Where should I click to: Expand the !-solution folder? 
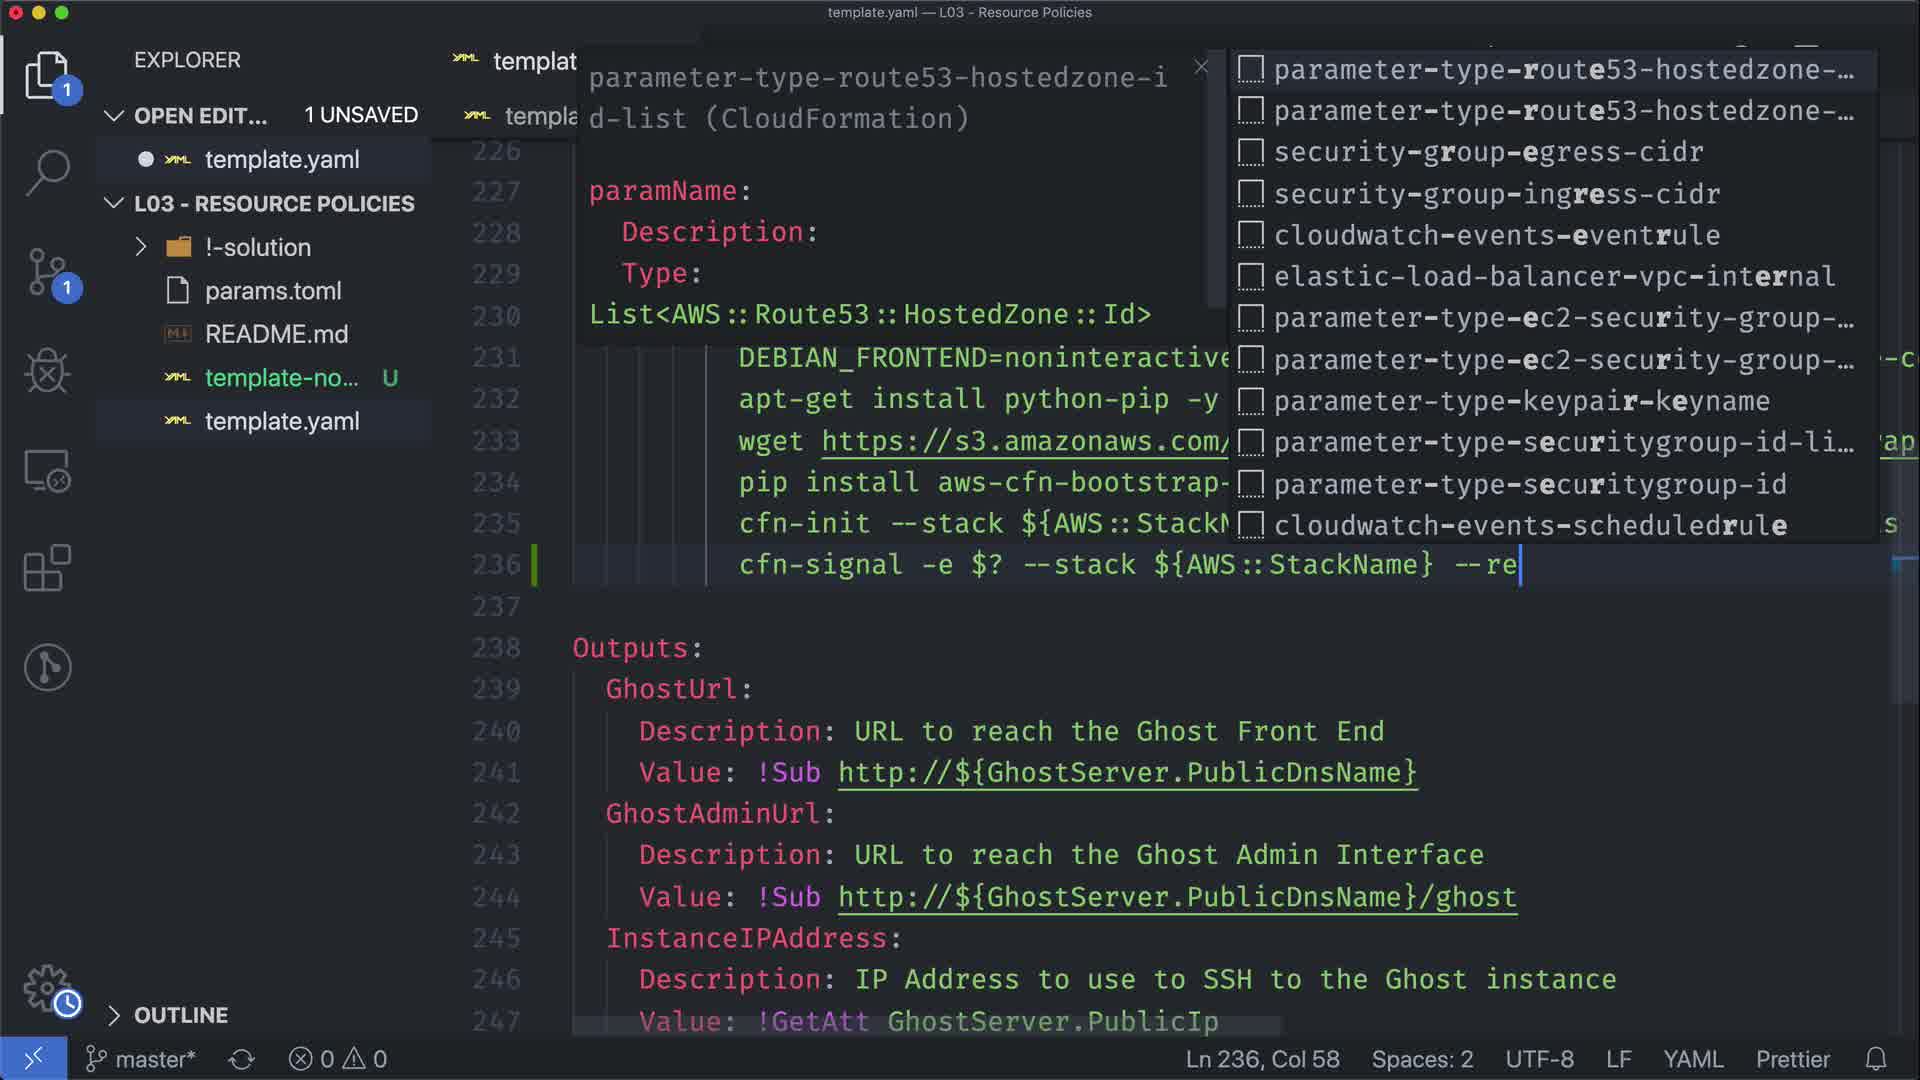tap(257, 247)
